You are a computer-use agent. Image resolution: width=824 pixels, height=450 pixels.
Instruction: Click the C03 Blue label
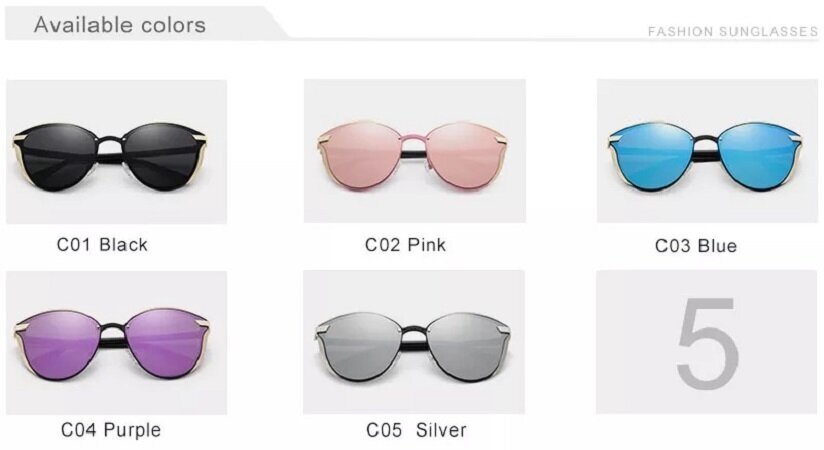696,246
